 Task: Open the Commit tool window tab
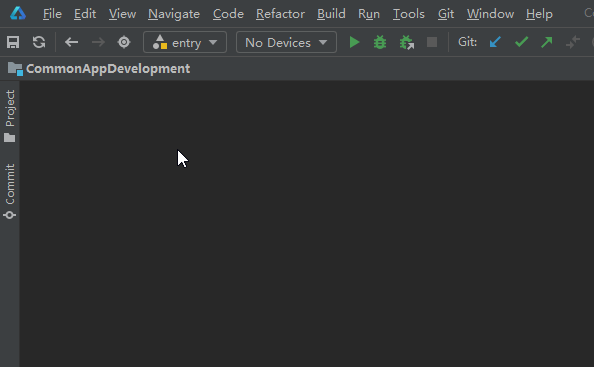(10, 191)
